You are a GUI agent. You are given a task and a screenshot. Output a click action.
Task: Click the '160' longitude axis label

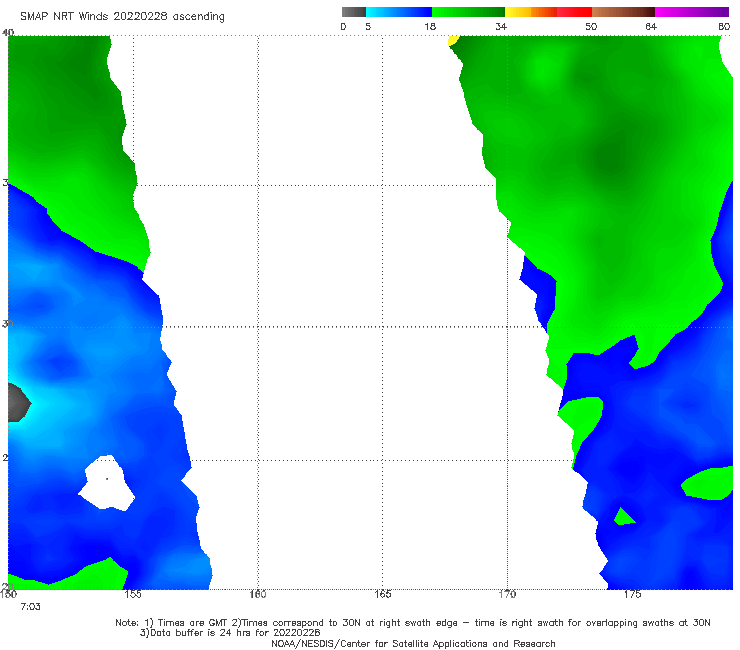[258, 594]
